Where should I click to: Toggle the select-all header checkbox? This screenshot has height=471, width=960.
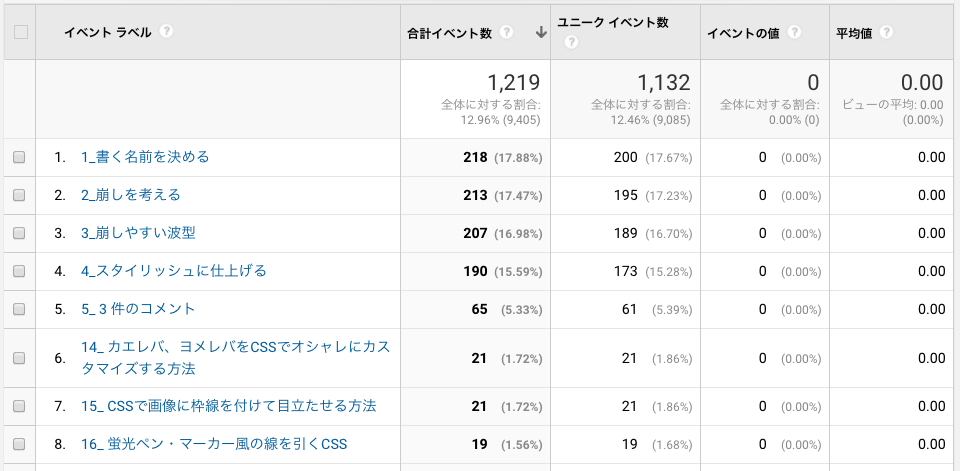(x=20, y=32)
